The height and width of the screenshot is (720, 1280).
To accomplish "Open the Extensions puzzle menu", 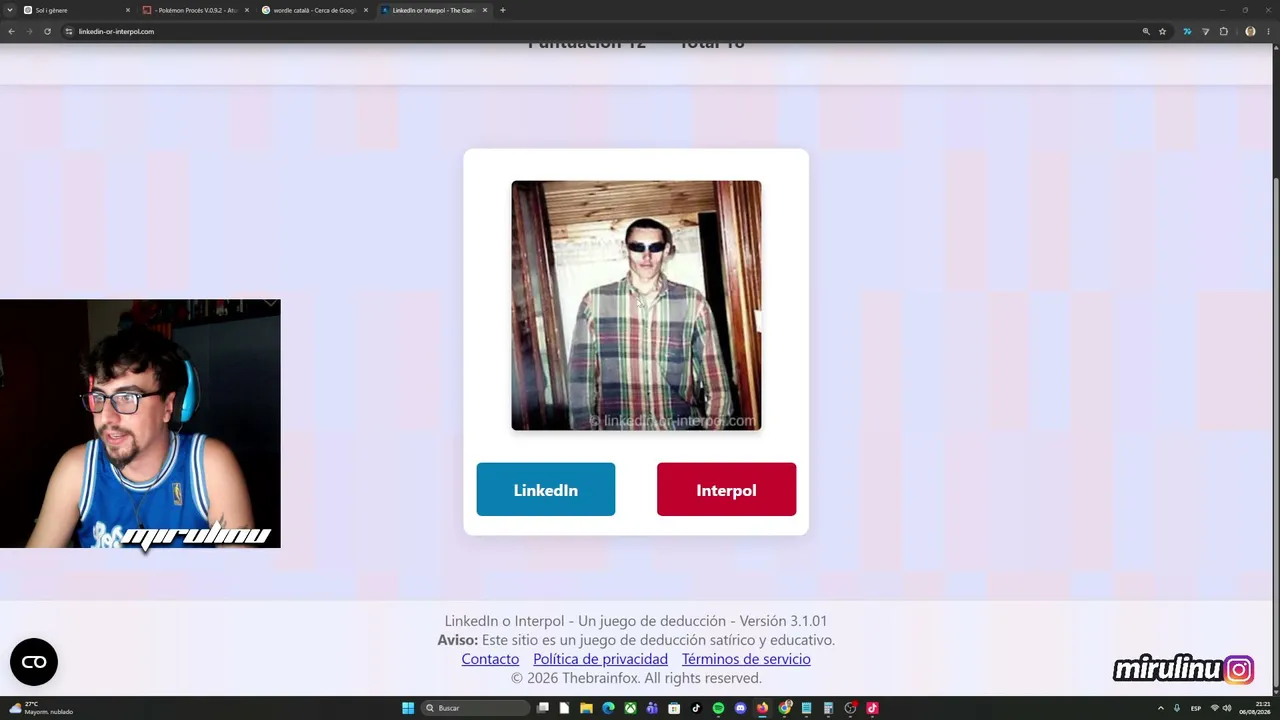I will (x=1223, y=31).
